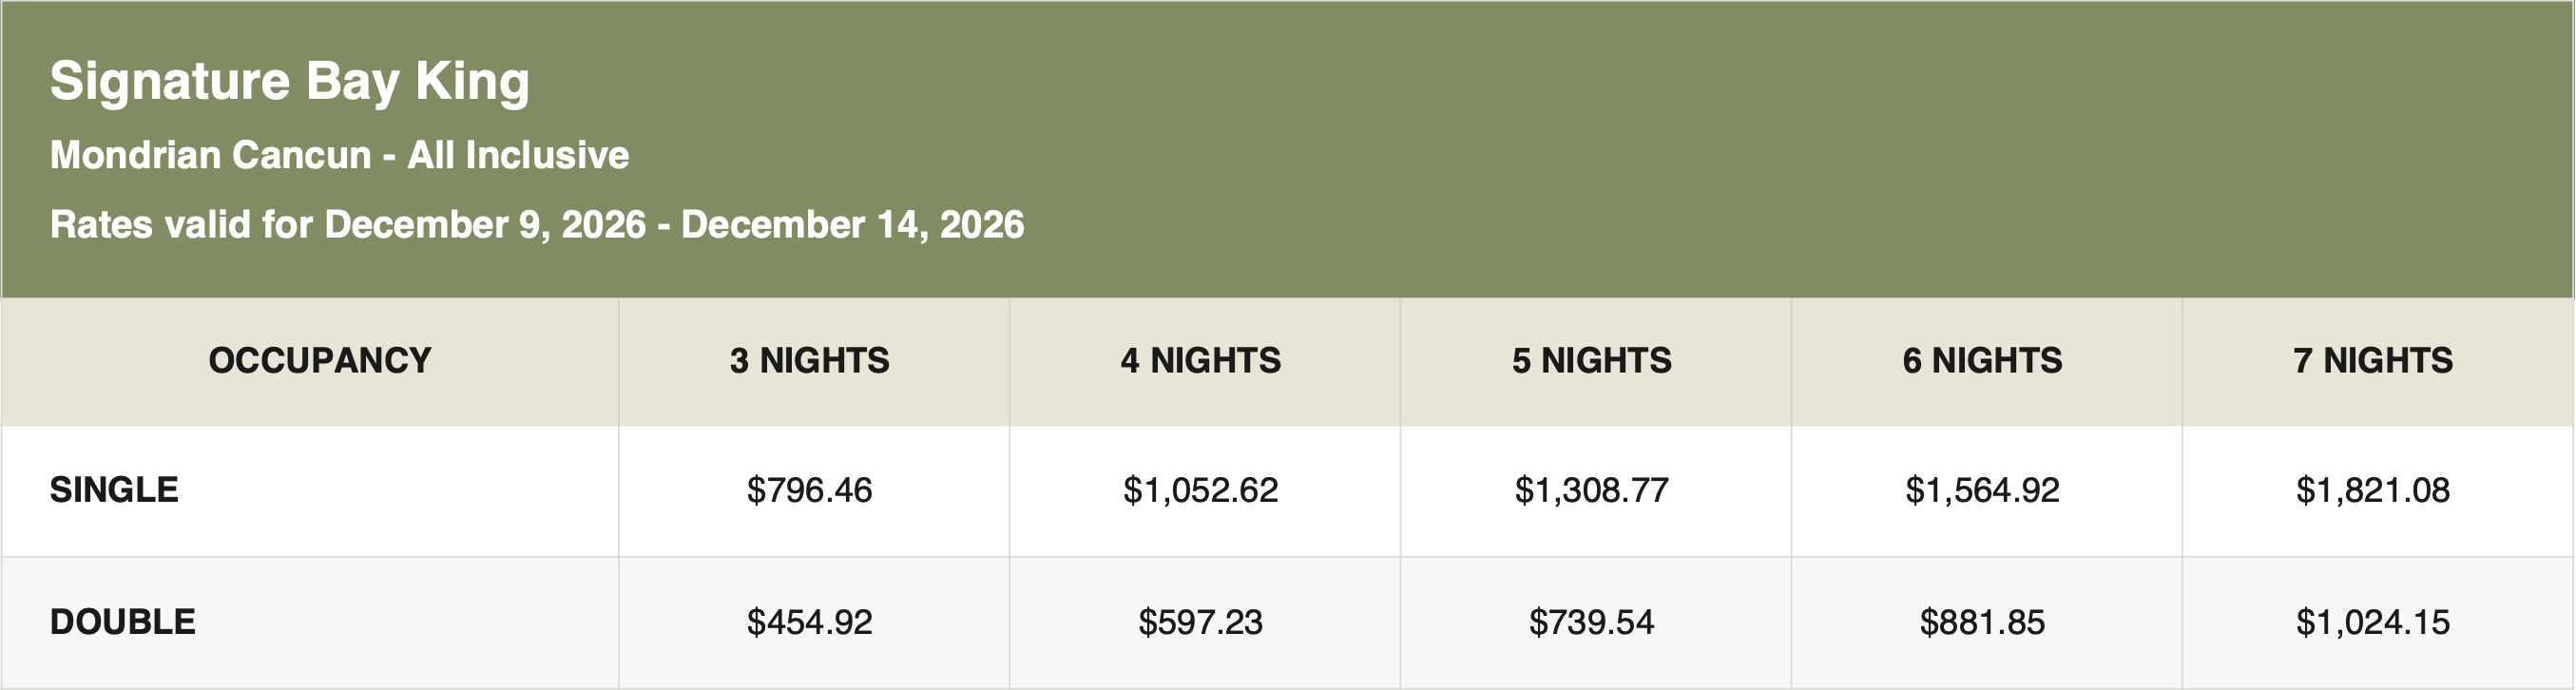The height and width of the screenshot is (690, 2576).
Task: Click the double 3-night rate $454.92
Action: click(x=810, y=622)
